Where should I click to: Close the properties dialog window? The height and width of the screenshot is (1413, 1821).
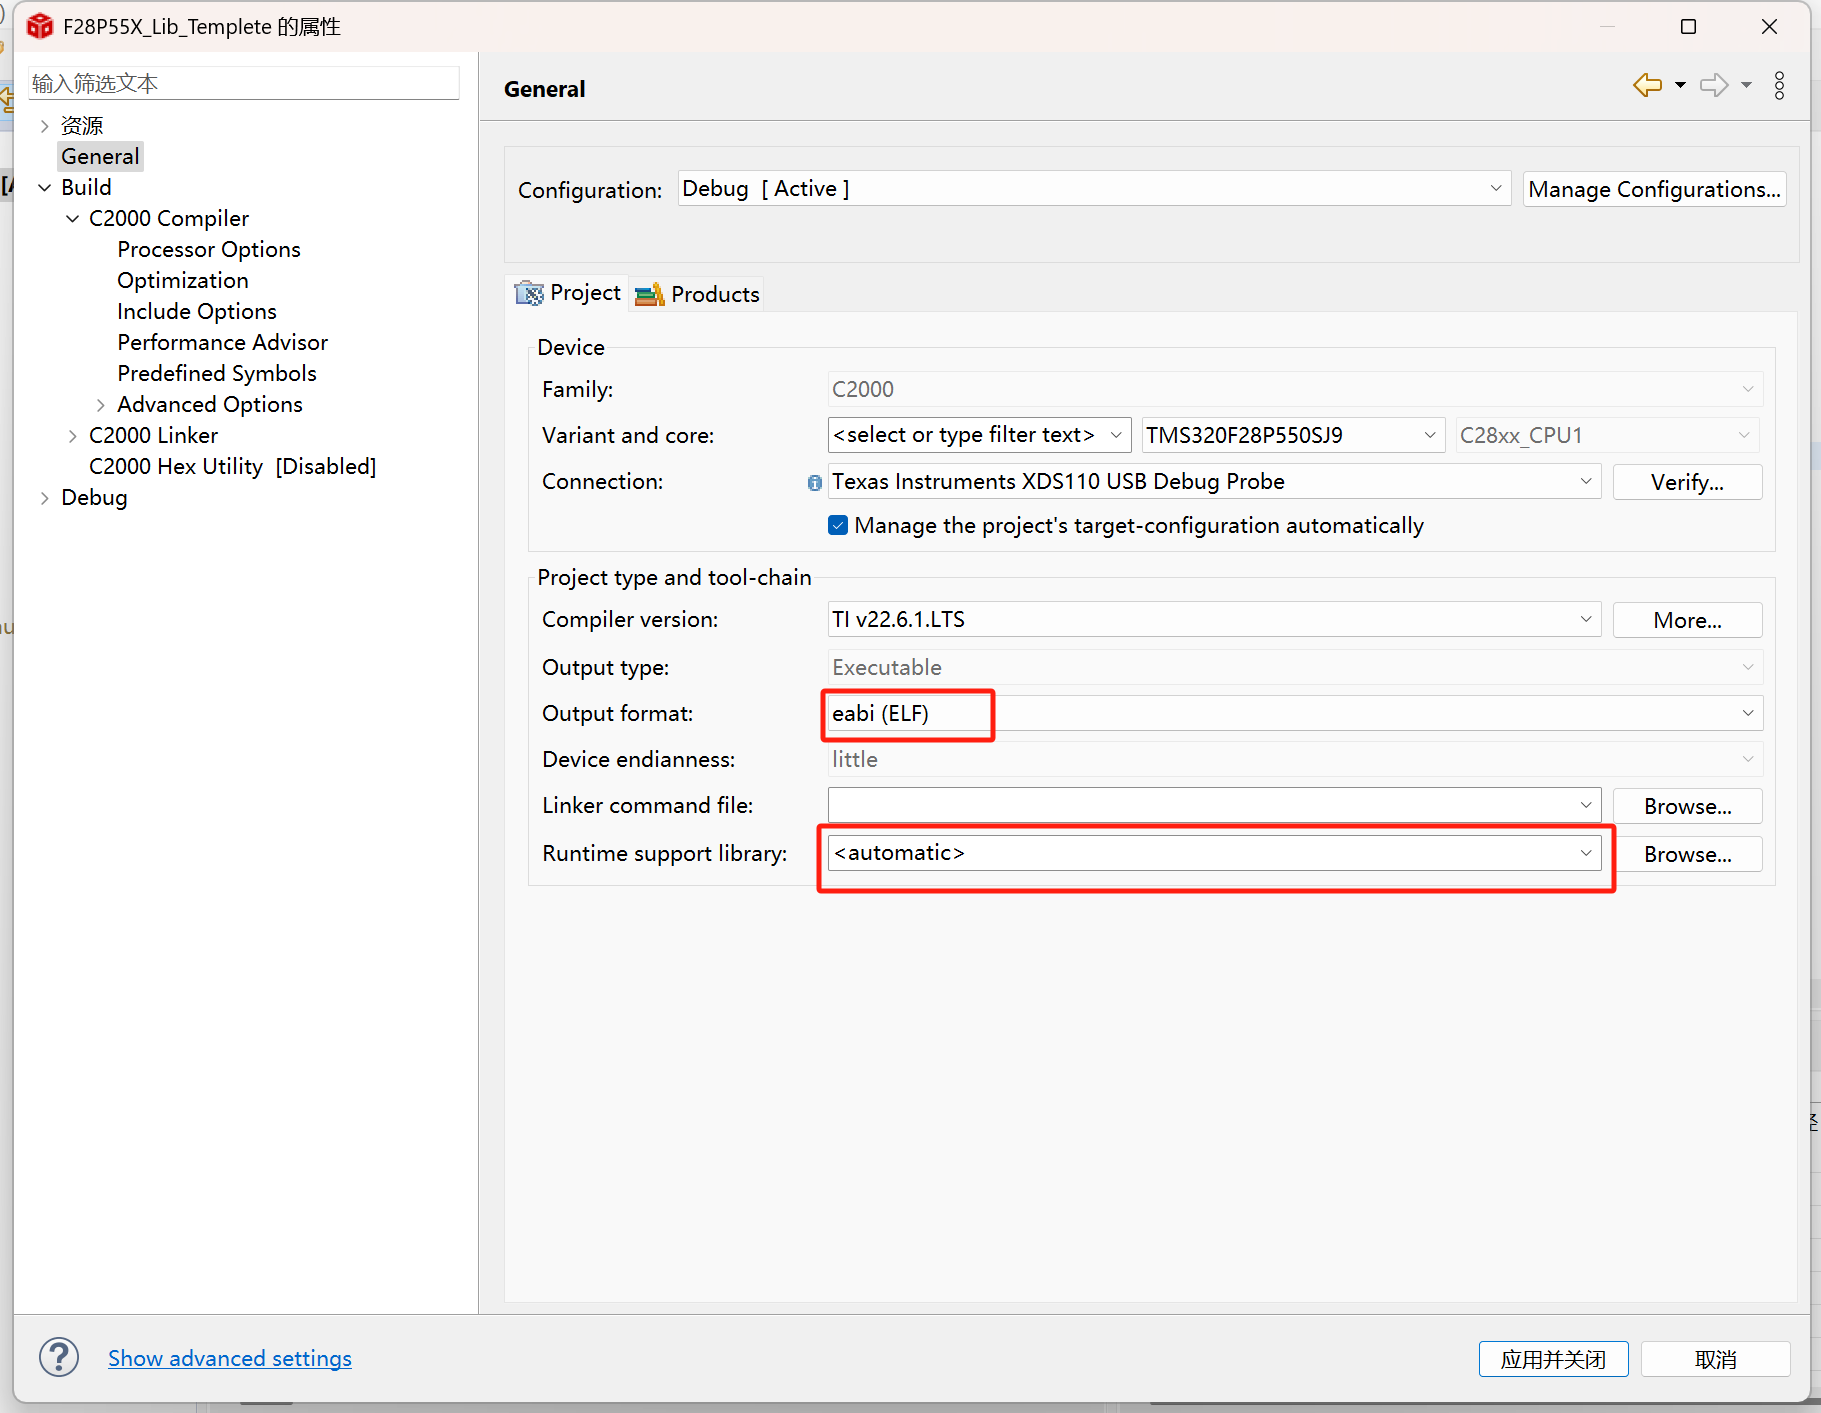pos(1769,27)
